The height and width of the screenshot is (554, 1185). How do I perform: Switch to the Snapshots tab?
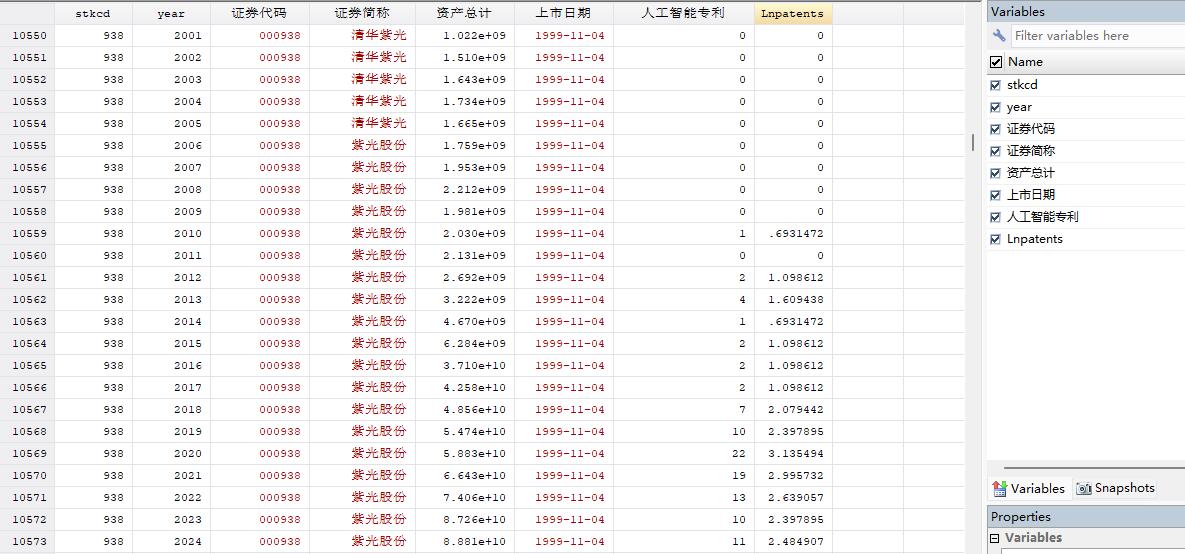click(x=1115, y=488)
